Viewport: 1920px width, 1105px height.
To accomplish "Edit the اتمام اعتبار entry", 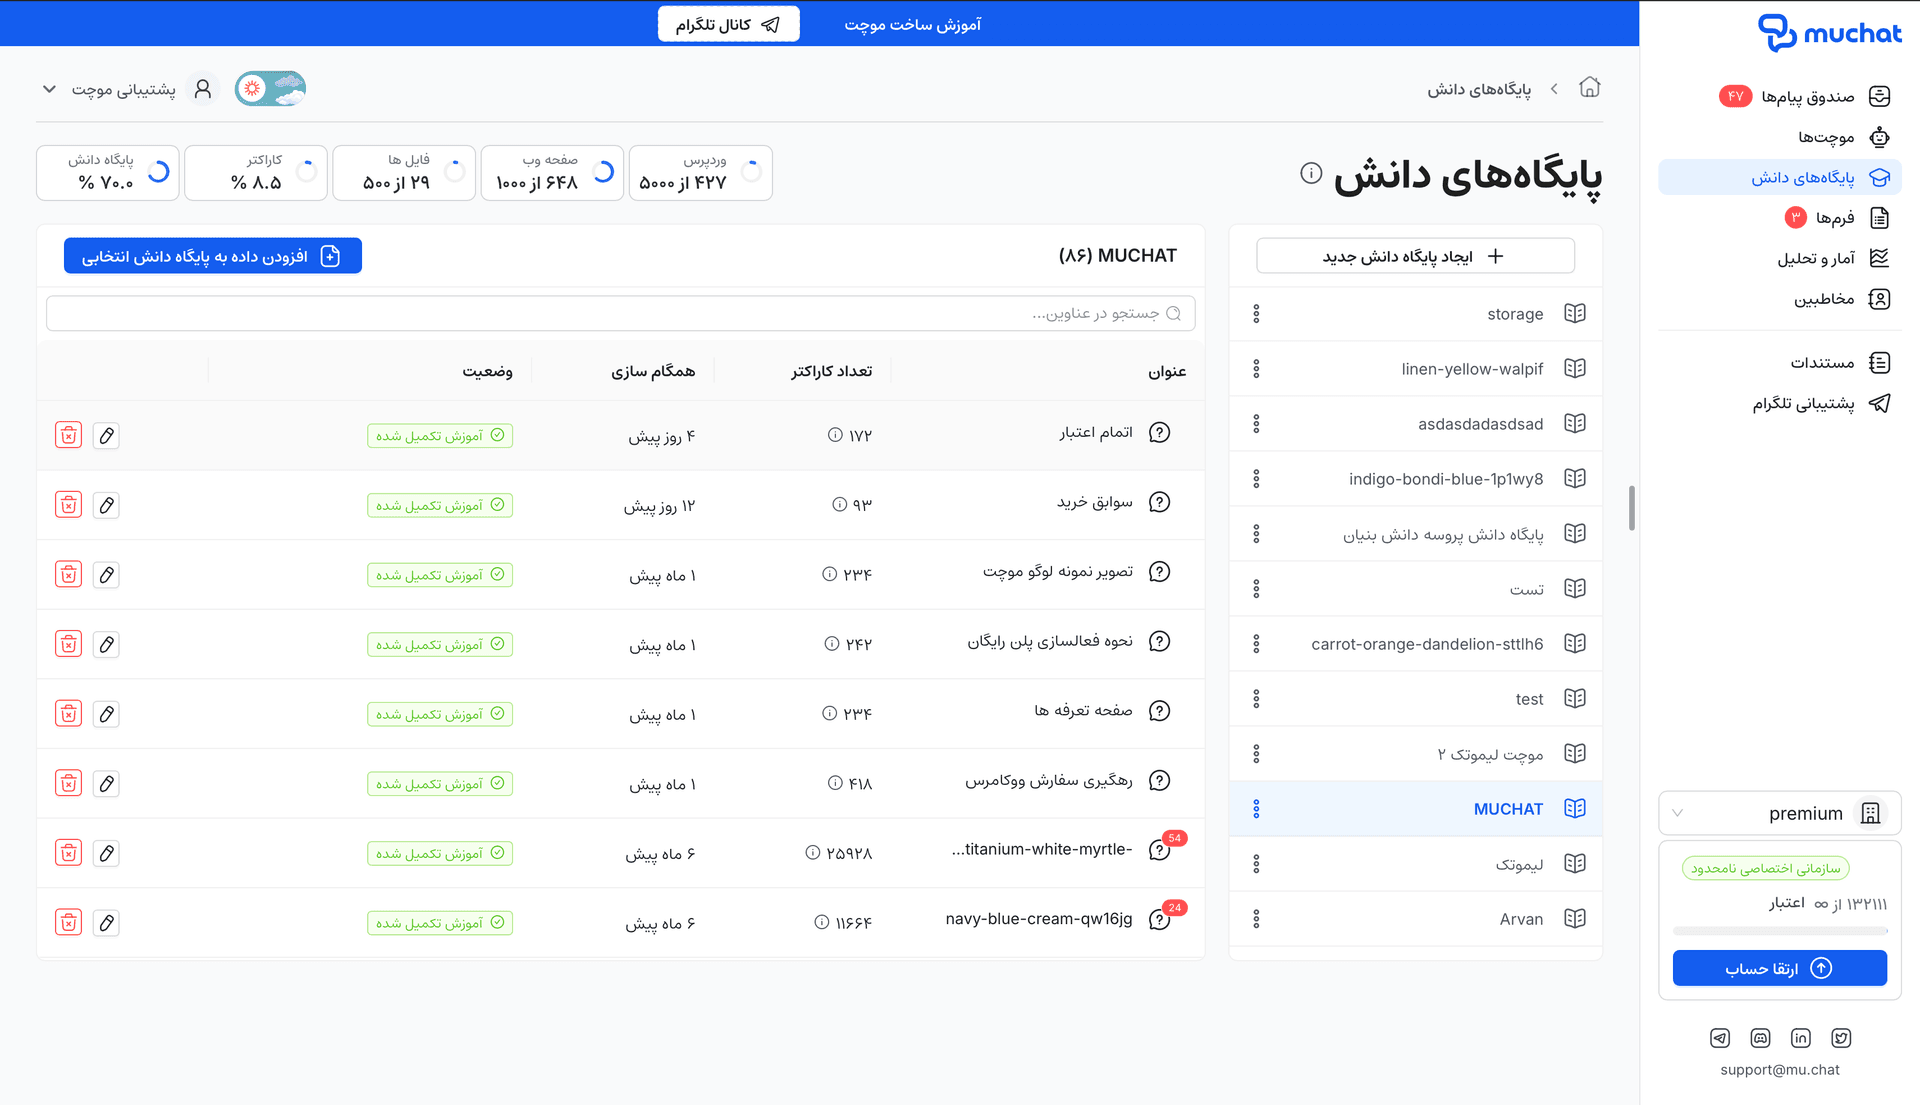I will tap(106, 435).
